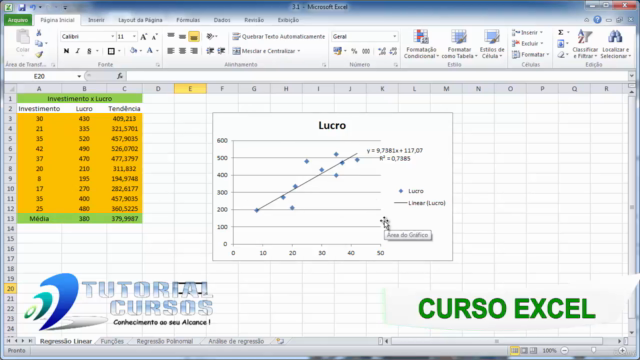The height and width of the screenshot is (360, 640).
Task: Click the Copy icon
Action: (39, 44)
